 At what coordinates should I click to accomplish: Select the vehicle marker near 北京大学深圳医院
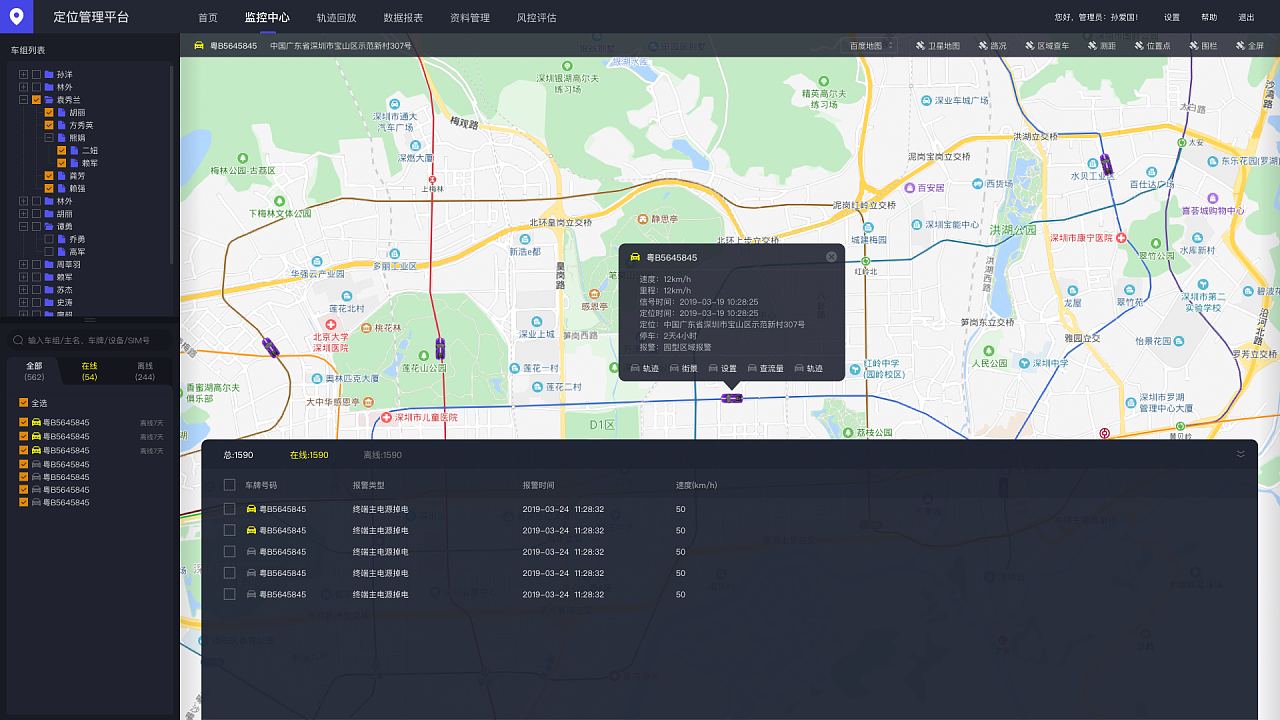tap(270, 347)
